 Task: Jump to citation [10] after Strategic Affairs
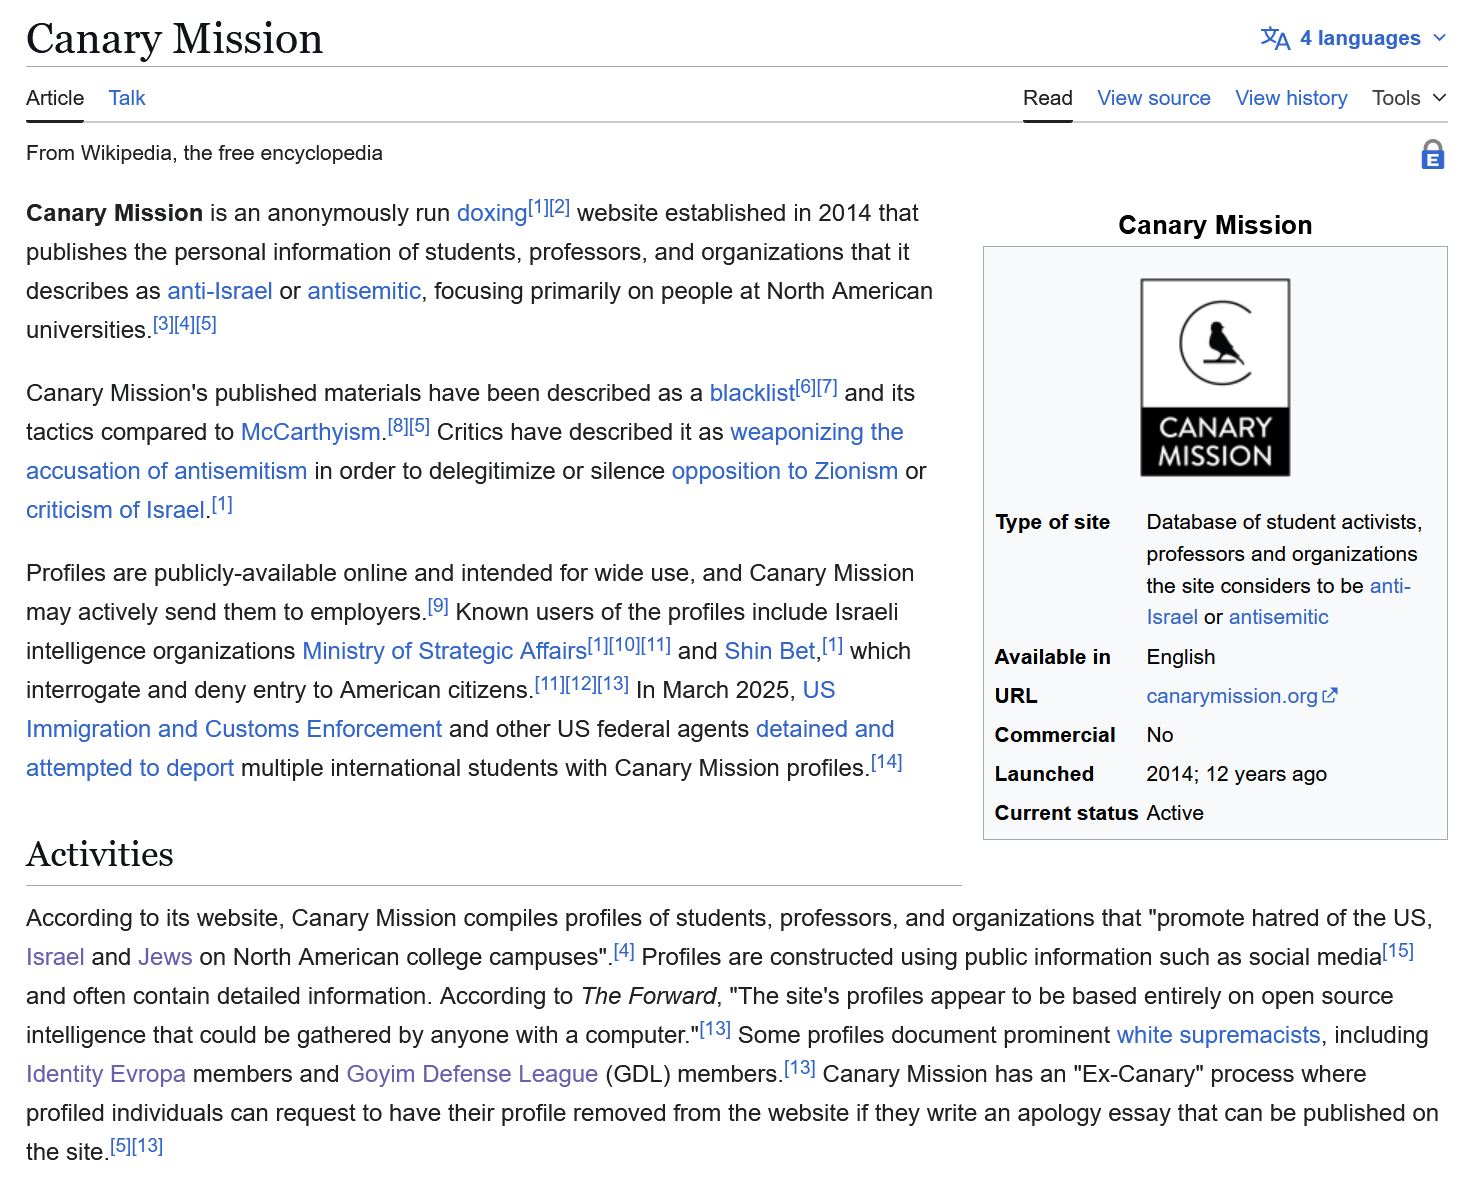click(x=624, y=645)
